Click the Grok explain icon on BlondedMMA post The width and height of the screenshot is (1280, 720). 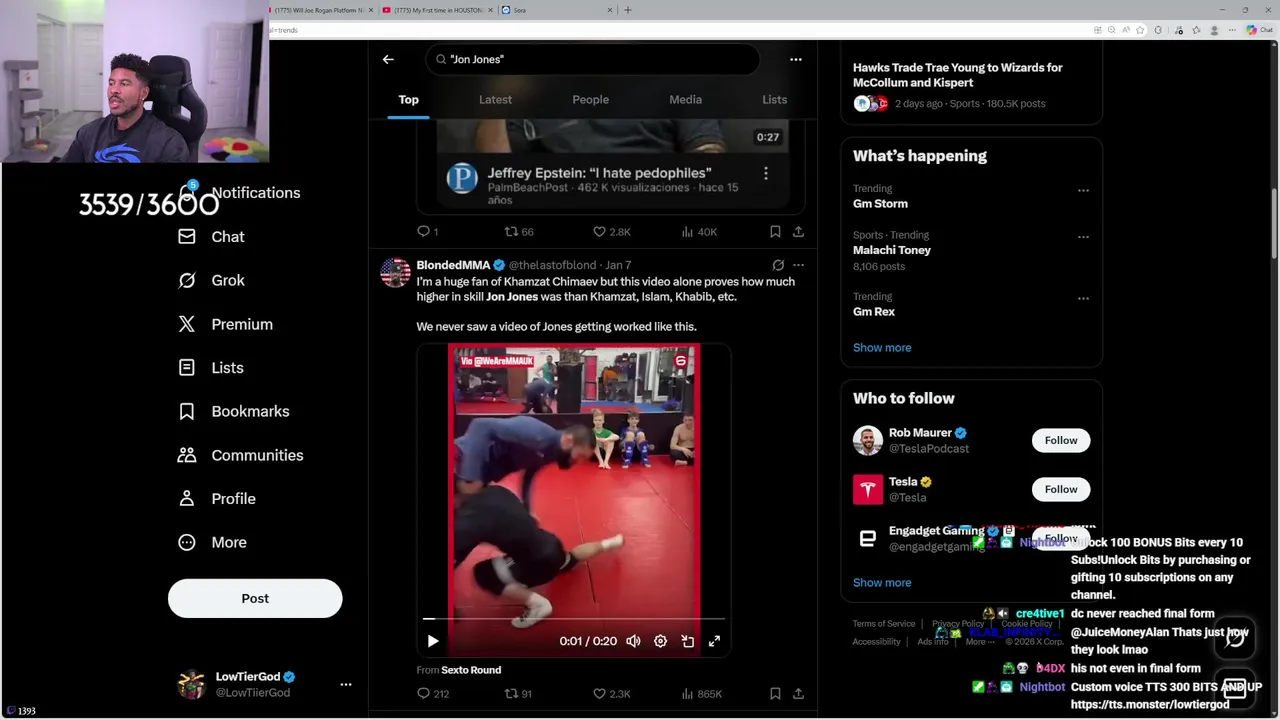click(778, 265)
